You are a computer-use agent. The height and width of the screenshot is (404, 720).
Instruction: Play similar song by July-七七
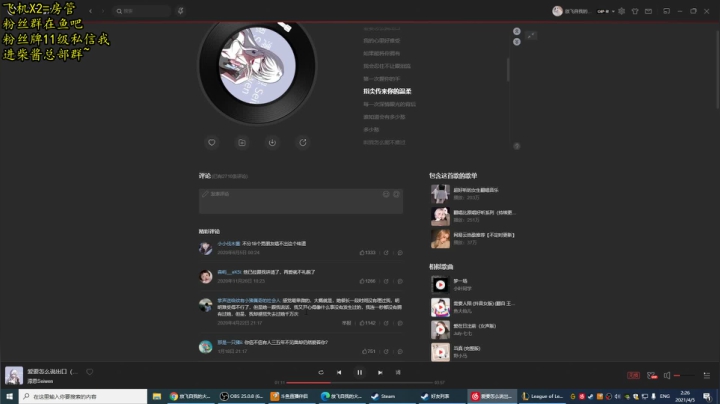click(440, 330)
